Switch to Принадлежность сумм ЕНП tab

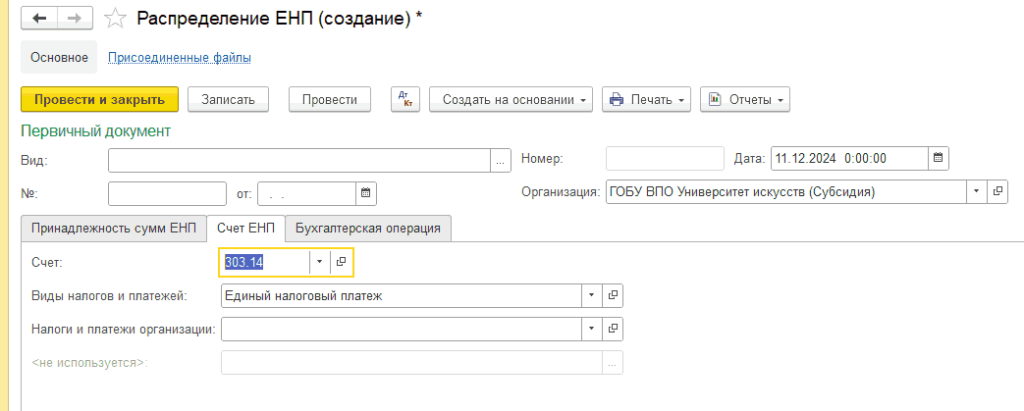tap(113, 228)
